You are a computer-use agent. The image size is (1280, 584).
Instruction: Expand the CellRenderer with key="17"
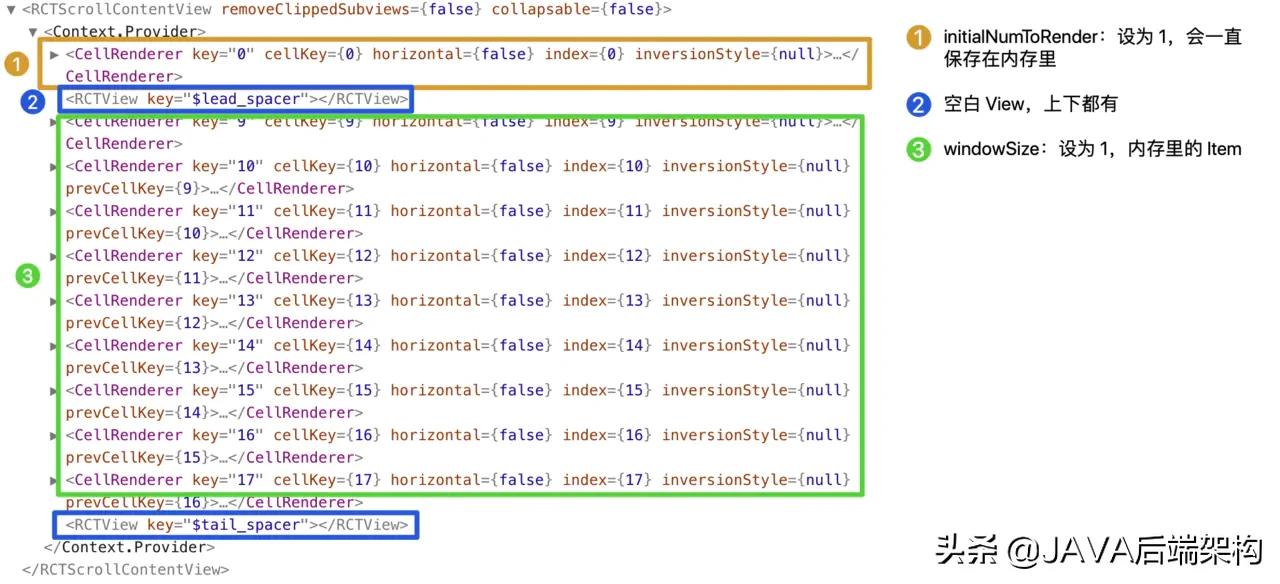pos(53,480)
